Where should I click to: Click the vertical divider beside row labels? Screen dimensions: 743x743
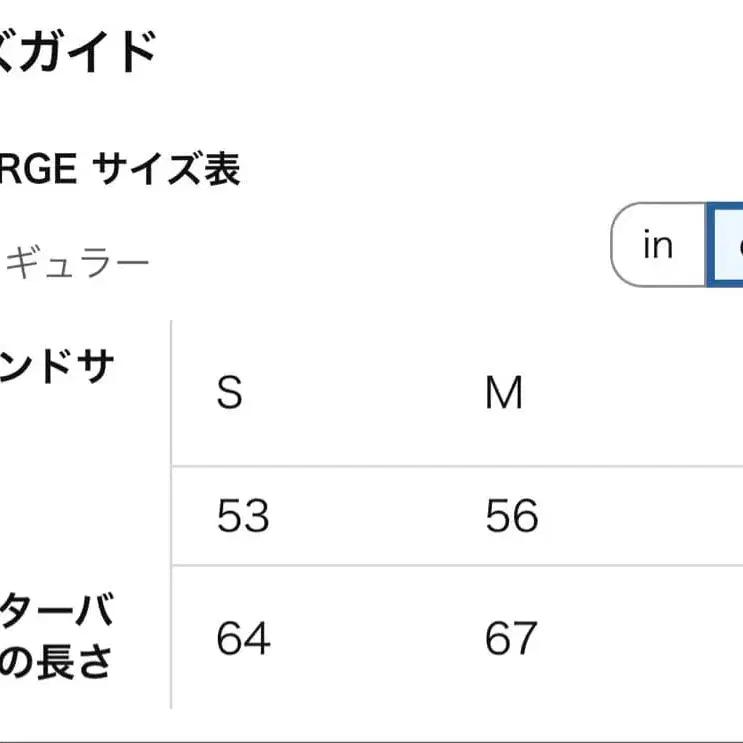click(171, 514)
